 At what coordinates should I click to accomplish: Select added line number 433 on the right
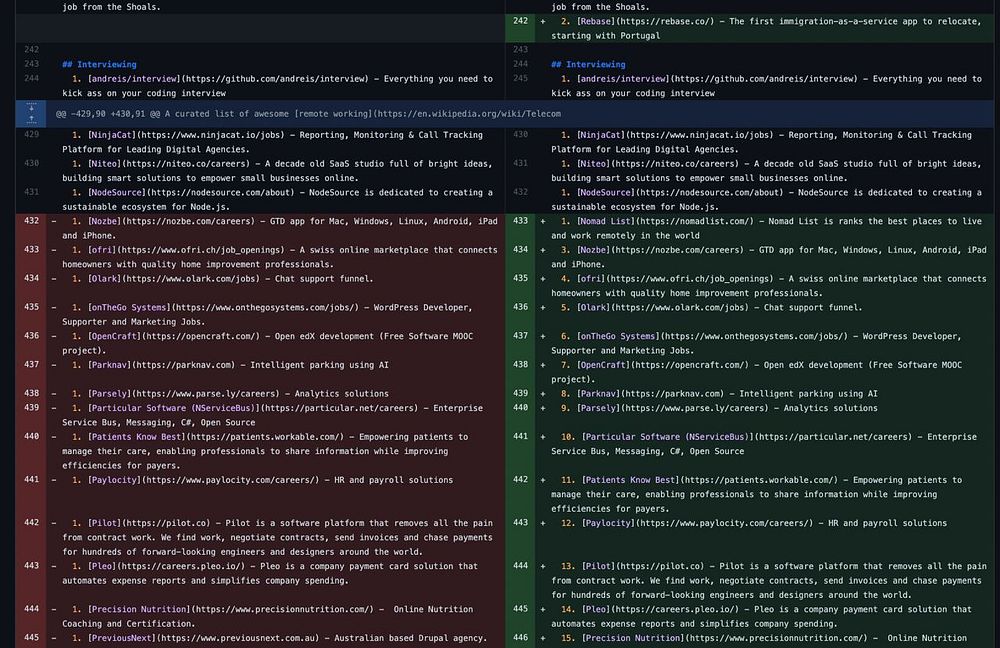pyautogui.click(x=520, y=221)
